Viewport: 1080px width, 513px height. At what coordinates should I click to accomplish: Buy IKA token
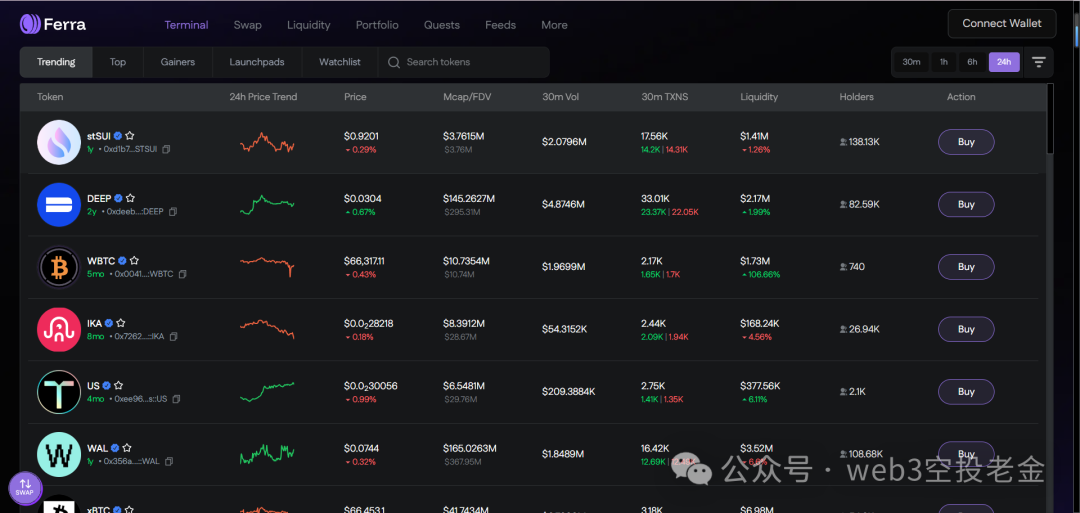click(x=966, y=329)
